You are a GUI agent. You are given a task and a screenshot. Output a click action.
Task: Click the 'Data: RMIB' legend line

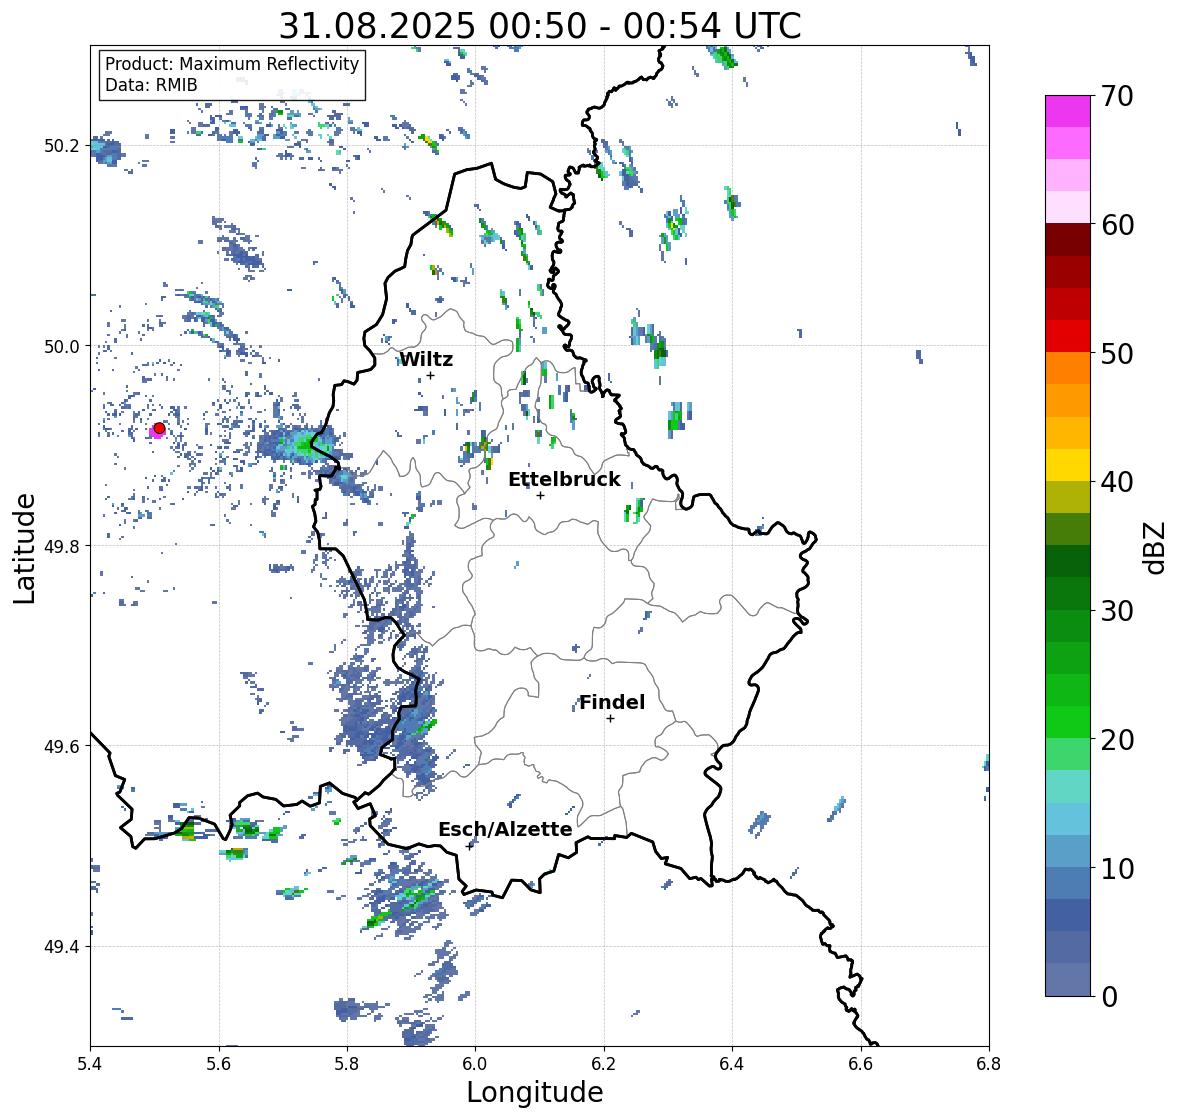tap(151, 85)
